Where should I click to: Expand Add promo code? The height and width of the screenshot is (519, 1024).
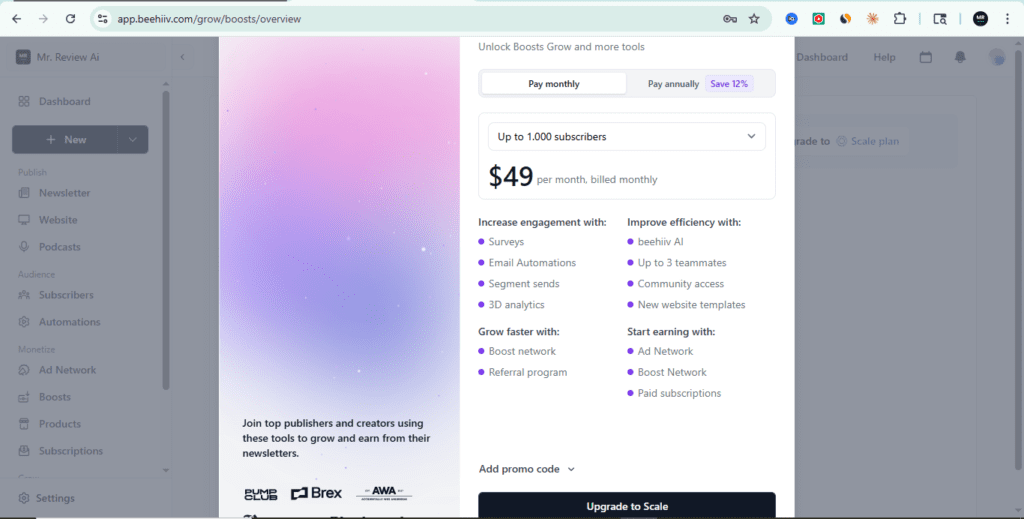tap(527, 469)
